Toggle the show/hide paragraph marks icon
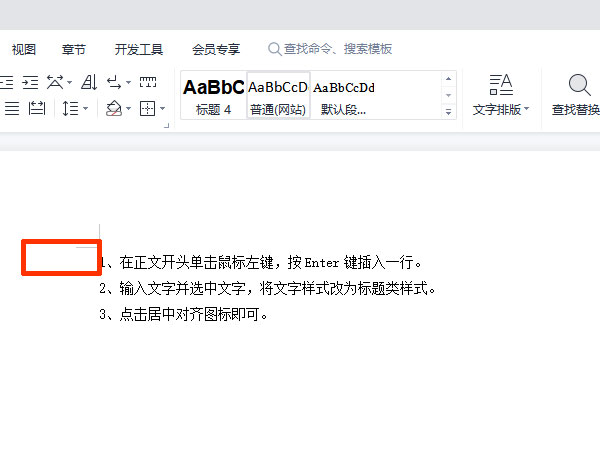 point(117,82)
